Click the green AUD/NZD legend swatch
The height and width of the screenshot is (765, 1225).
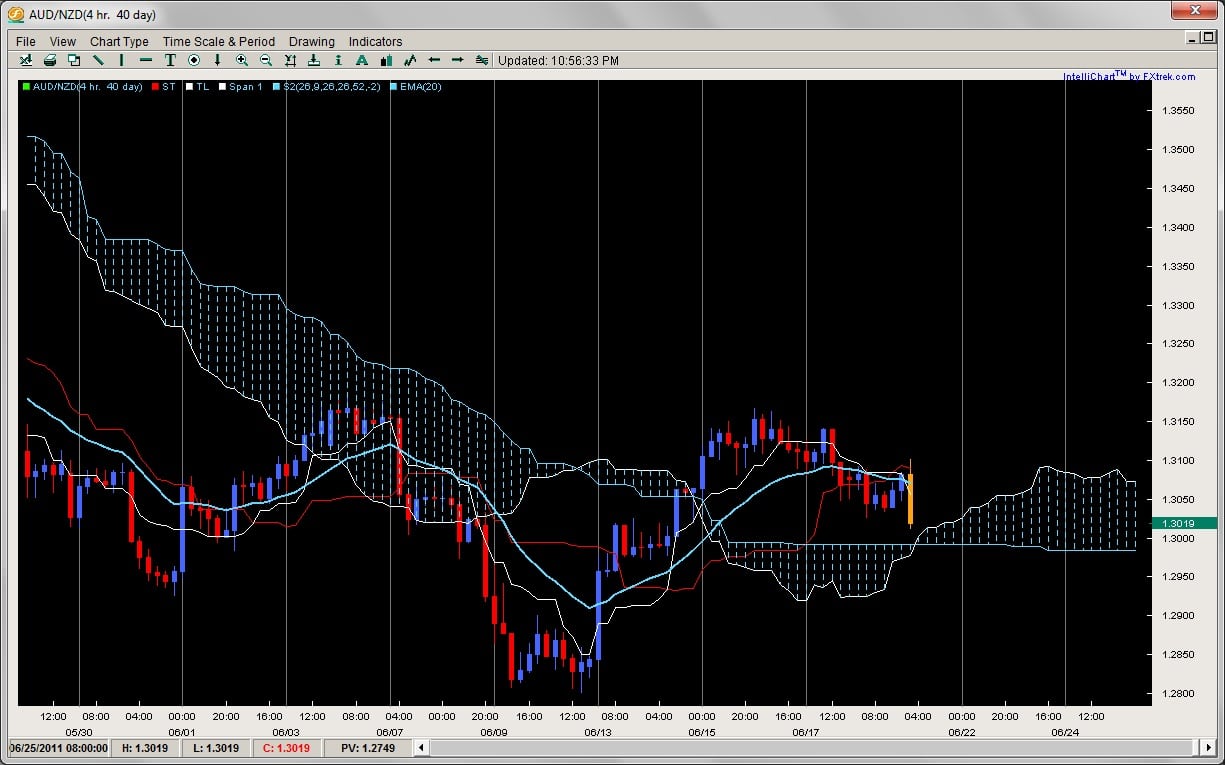[x=26, y=87]
